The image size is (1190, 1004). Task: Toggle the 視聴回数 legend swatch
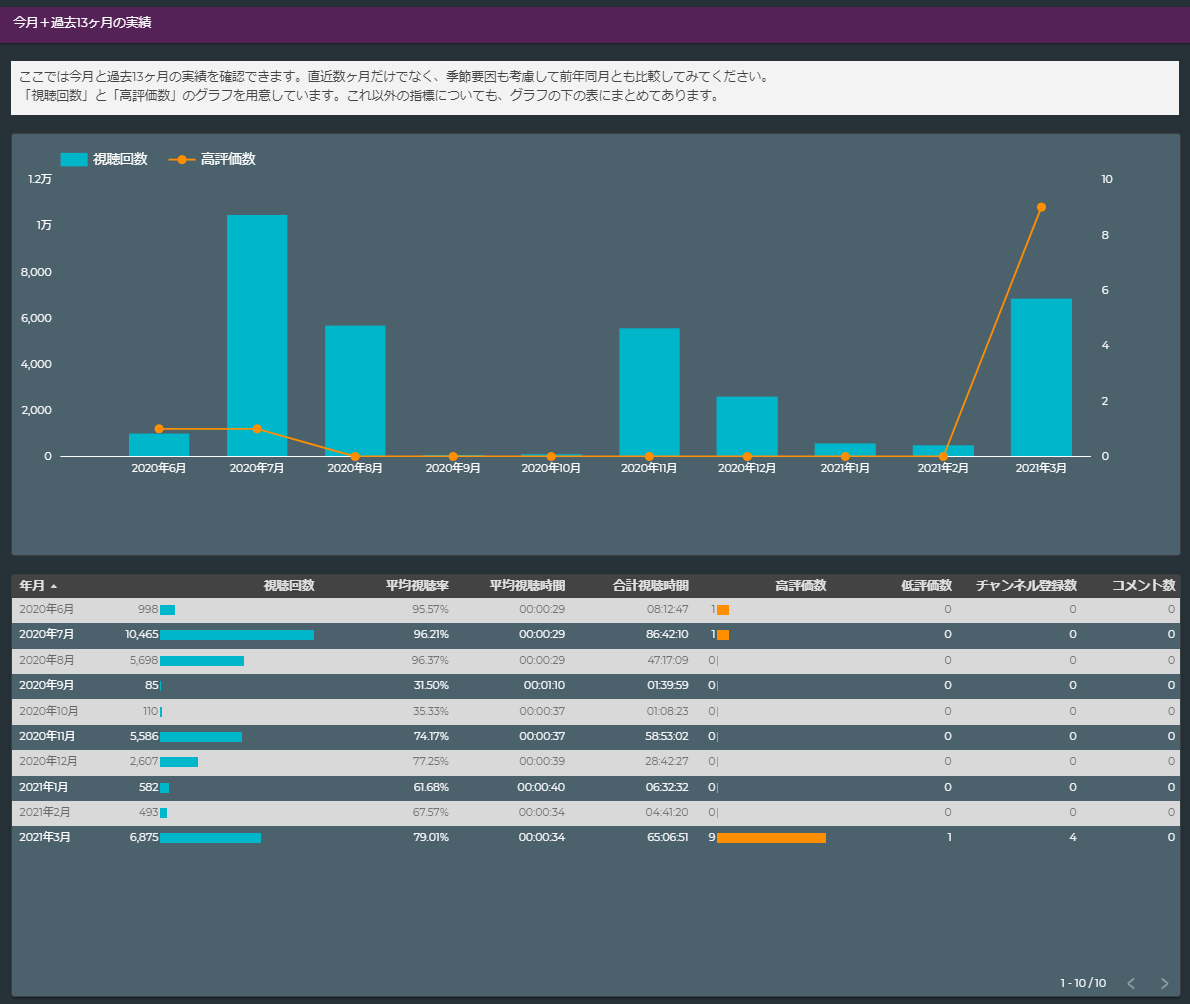click(74, 159)
